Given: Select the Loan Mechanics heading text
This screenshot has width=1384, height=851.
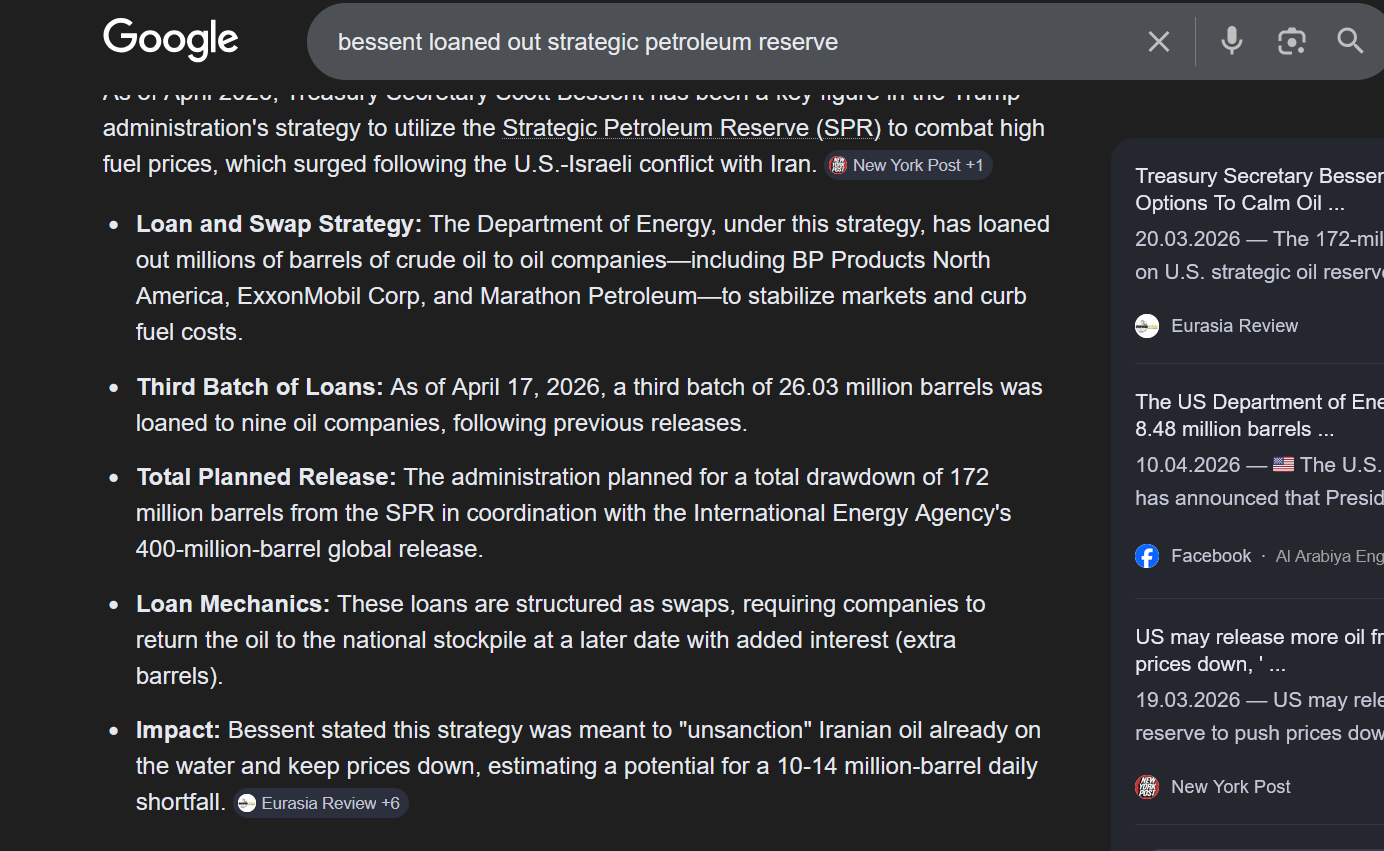Looking at the screenshot, I should point(233,604).
